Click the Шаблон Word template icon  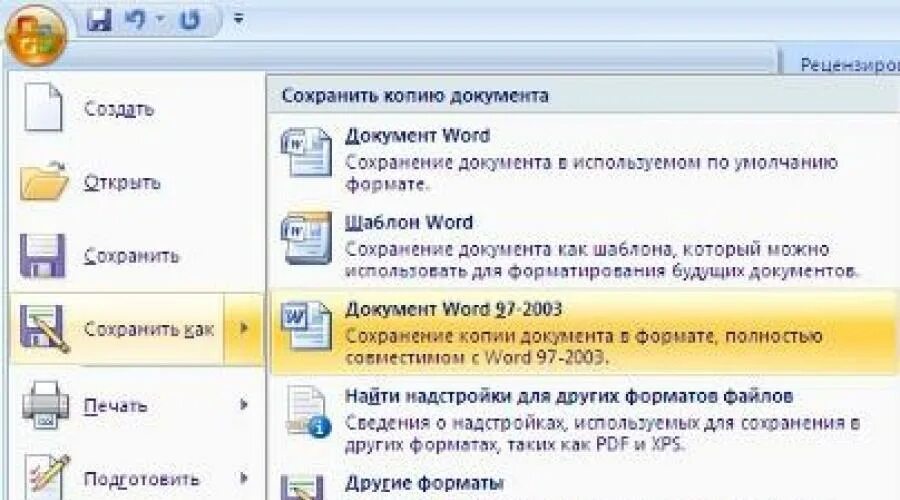(306, 238)
